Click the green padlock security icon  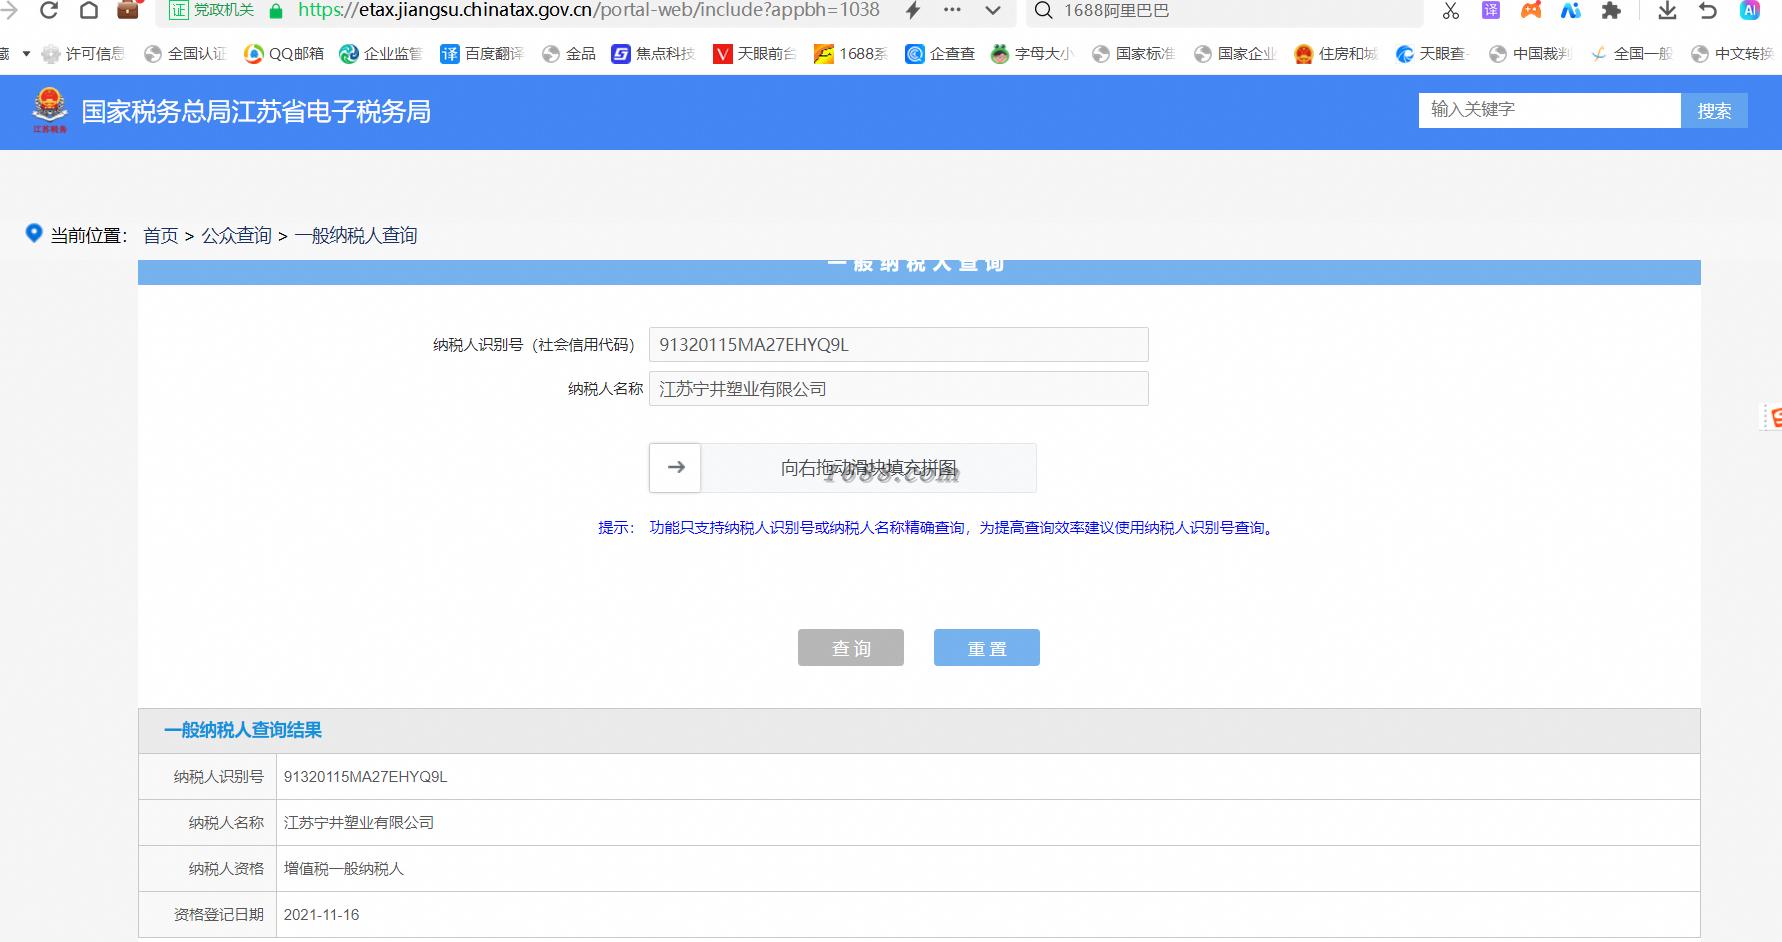[277, 11]
